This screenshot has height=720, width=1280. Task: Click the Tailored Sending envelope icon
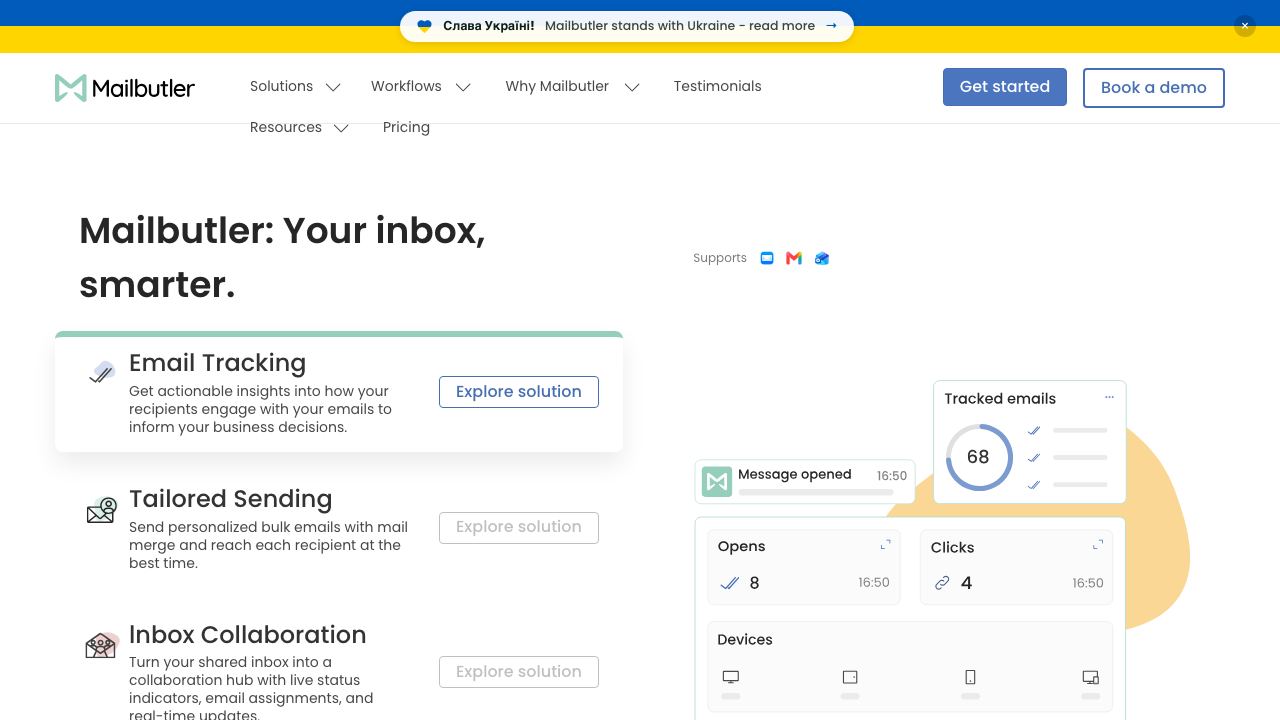[101, 510]
